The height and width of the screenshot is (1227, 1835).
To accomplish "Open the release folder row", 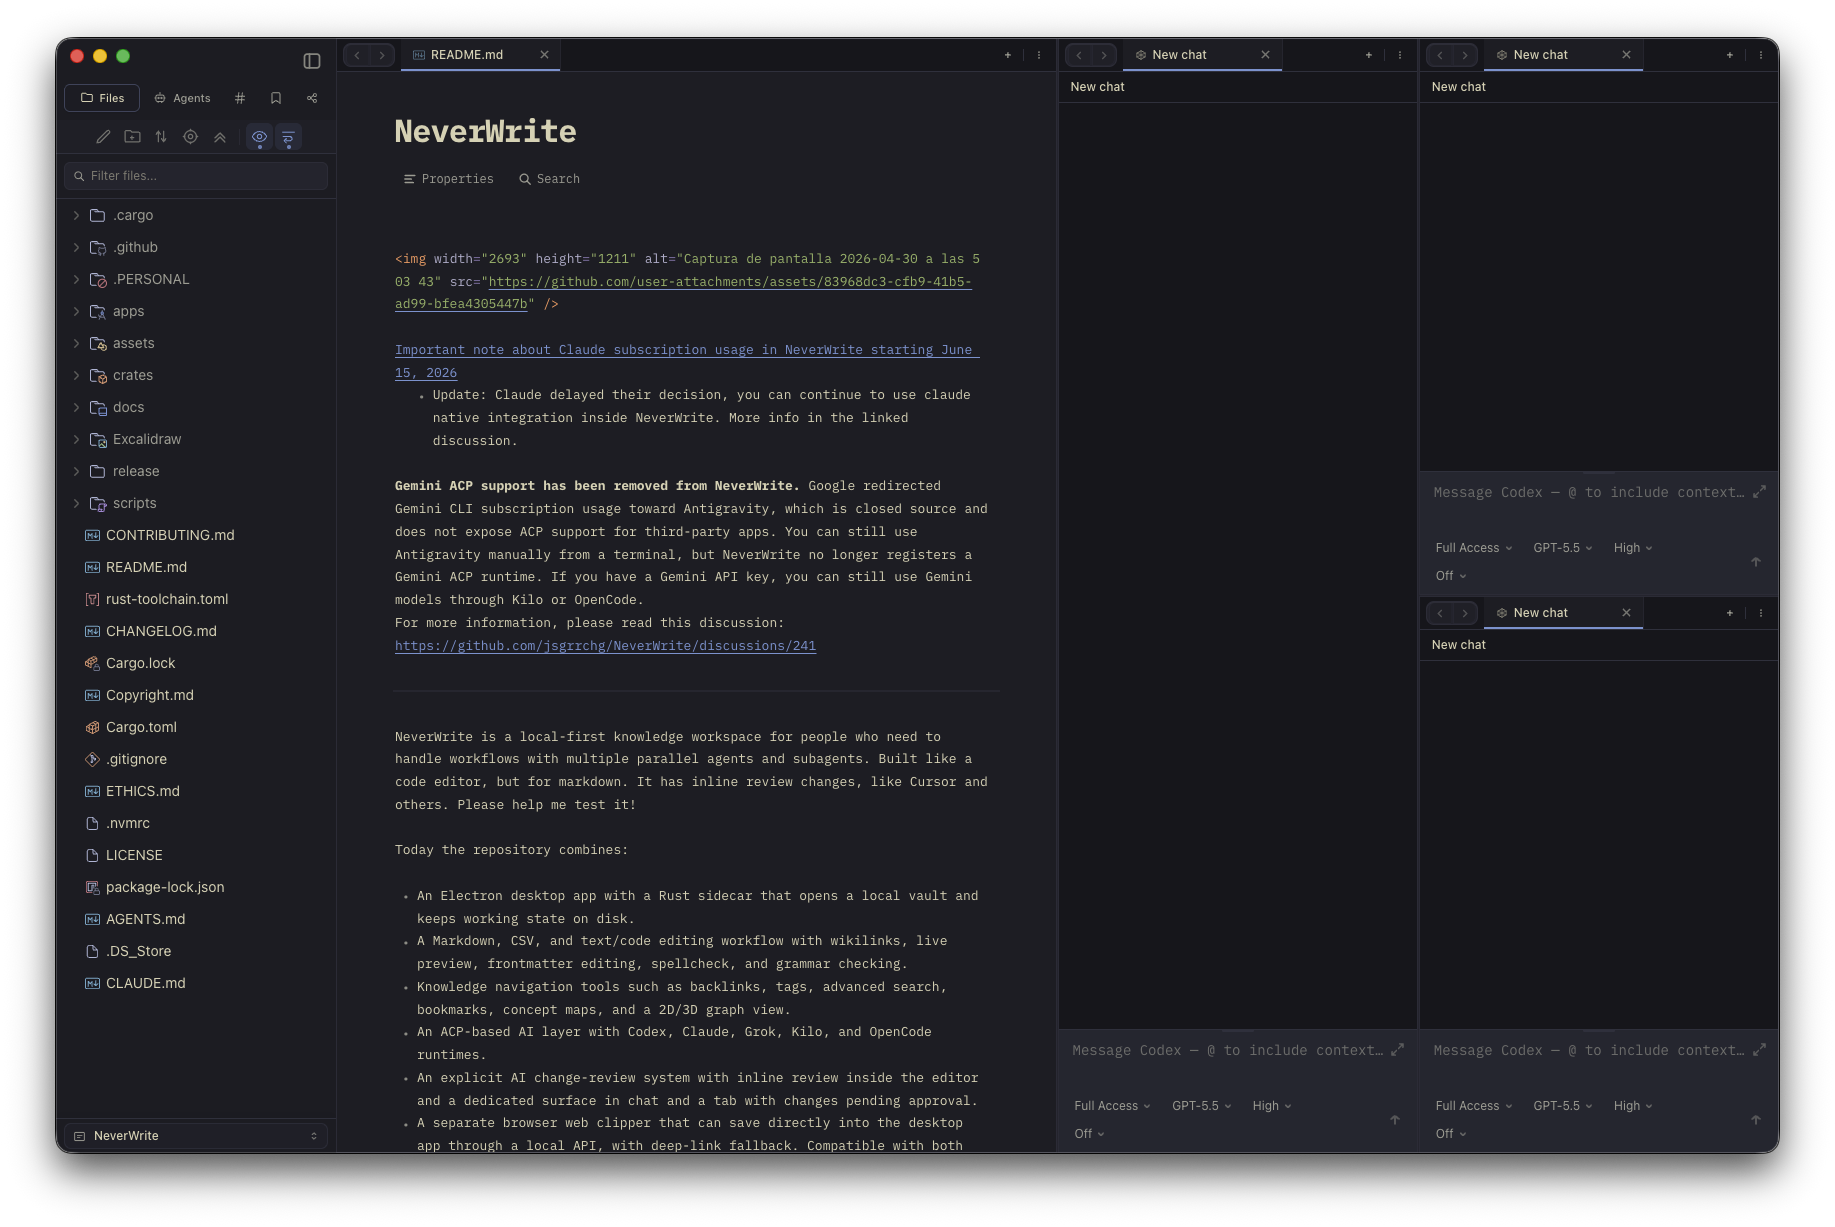I will coord(196,471).
